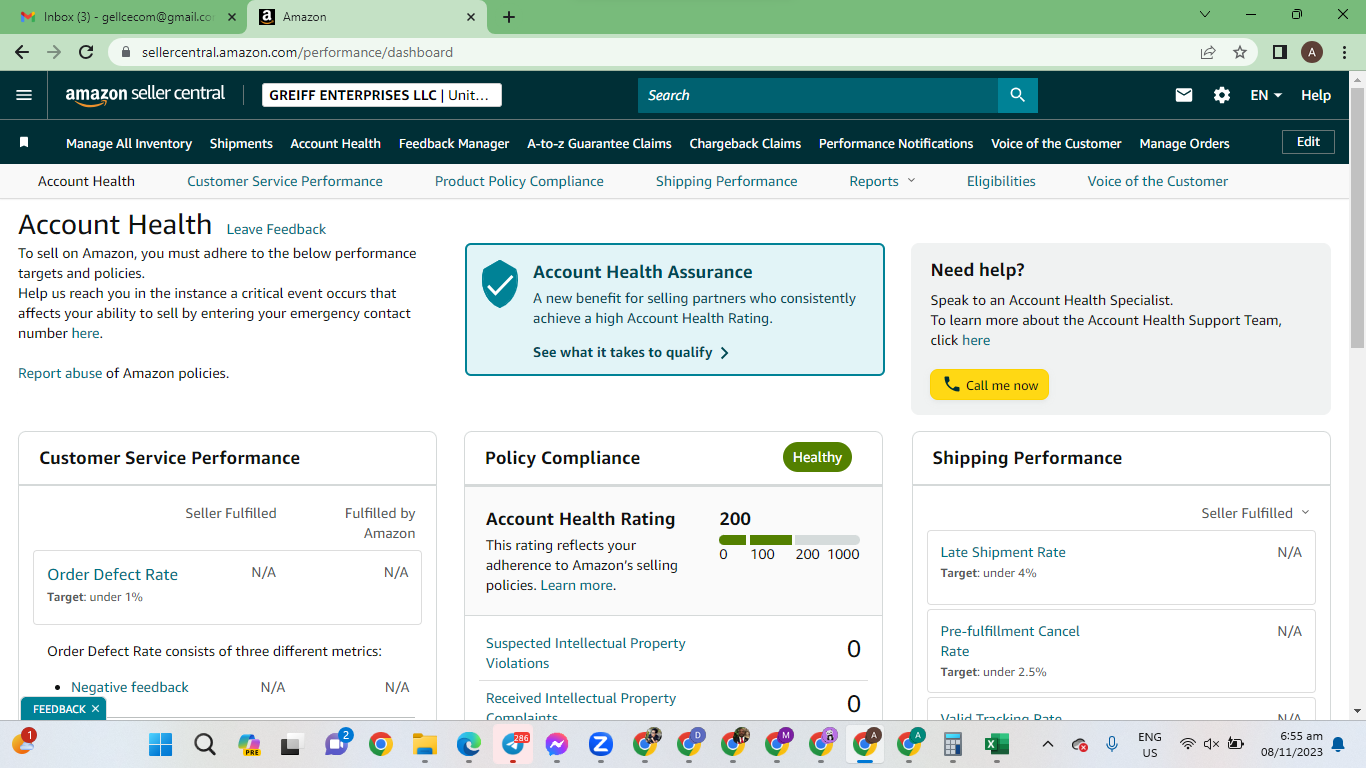Viewport: 1366px width, 768px height.
Task: Open the Late Shipment Rate link
Action: tap(1003, 552)
